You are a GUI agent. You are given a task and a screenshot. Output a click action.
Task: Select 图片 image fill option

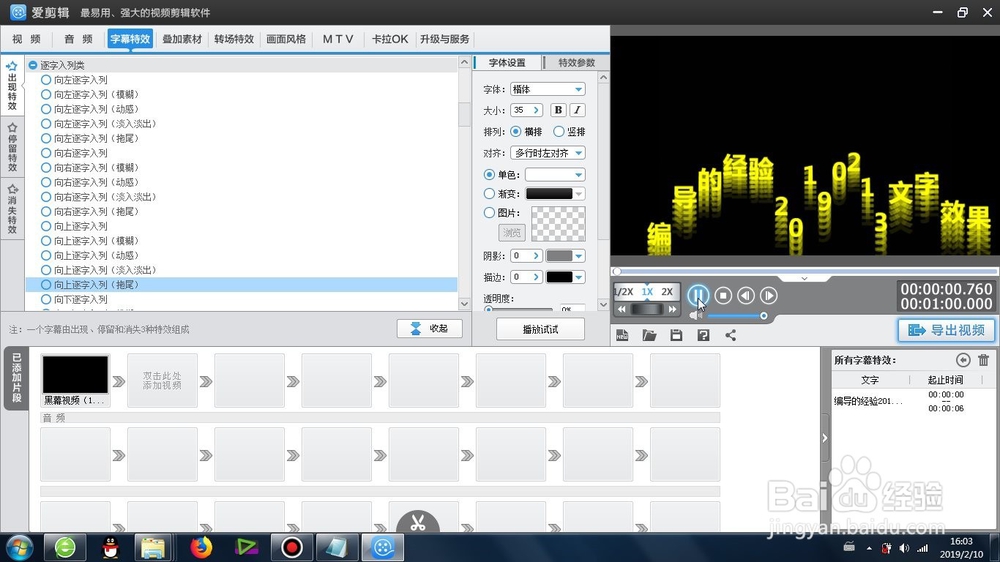[x=489, y=212]
